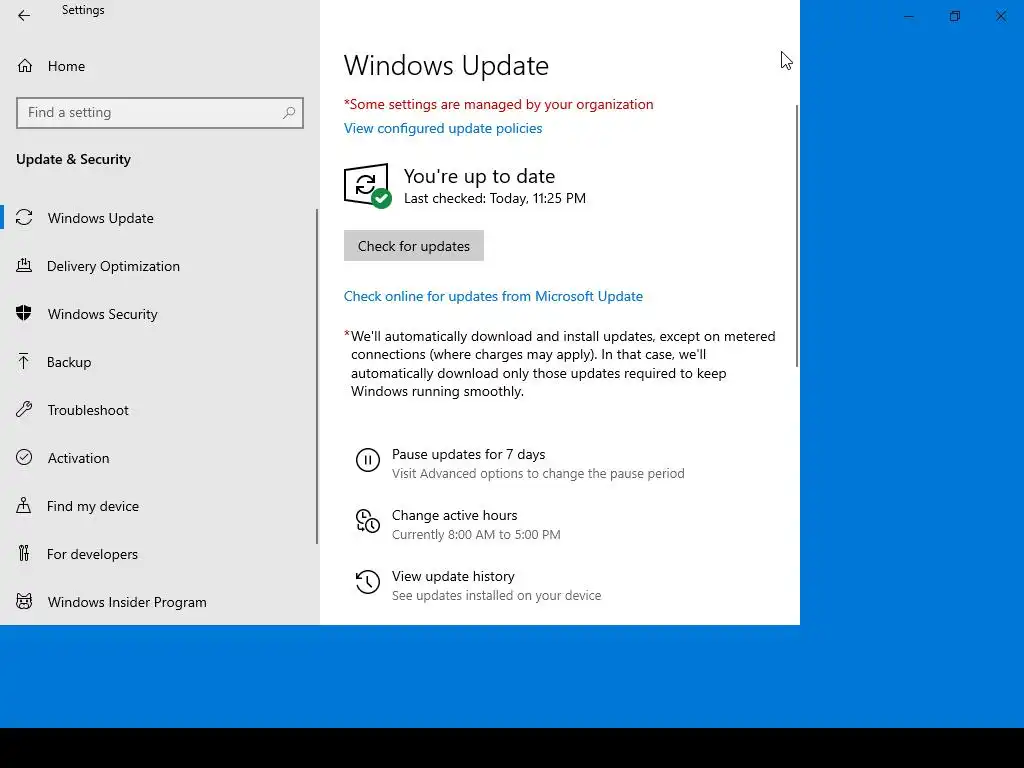The width and height of the screenshot is (1024, 768).
Task: Click the Backup upward arrow icon
Action: click(x=24, y=362)
